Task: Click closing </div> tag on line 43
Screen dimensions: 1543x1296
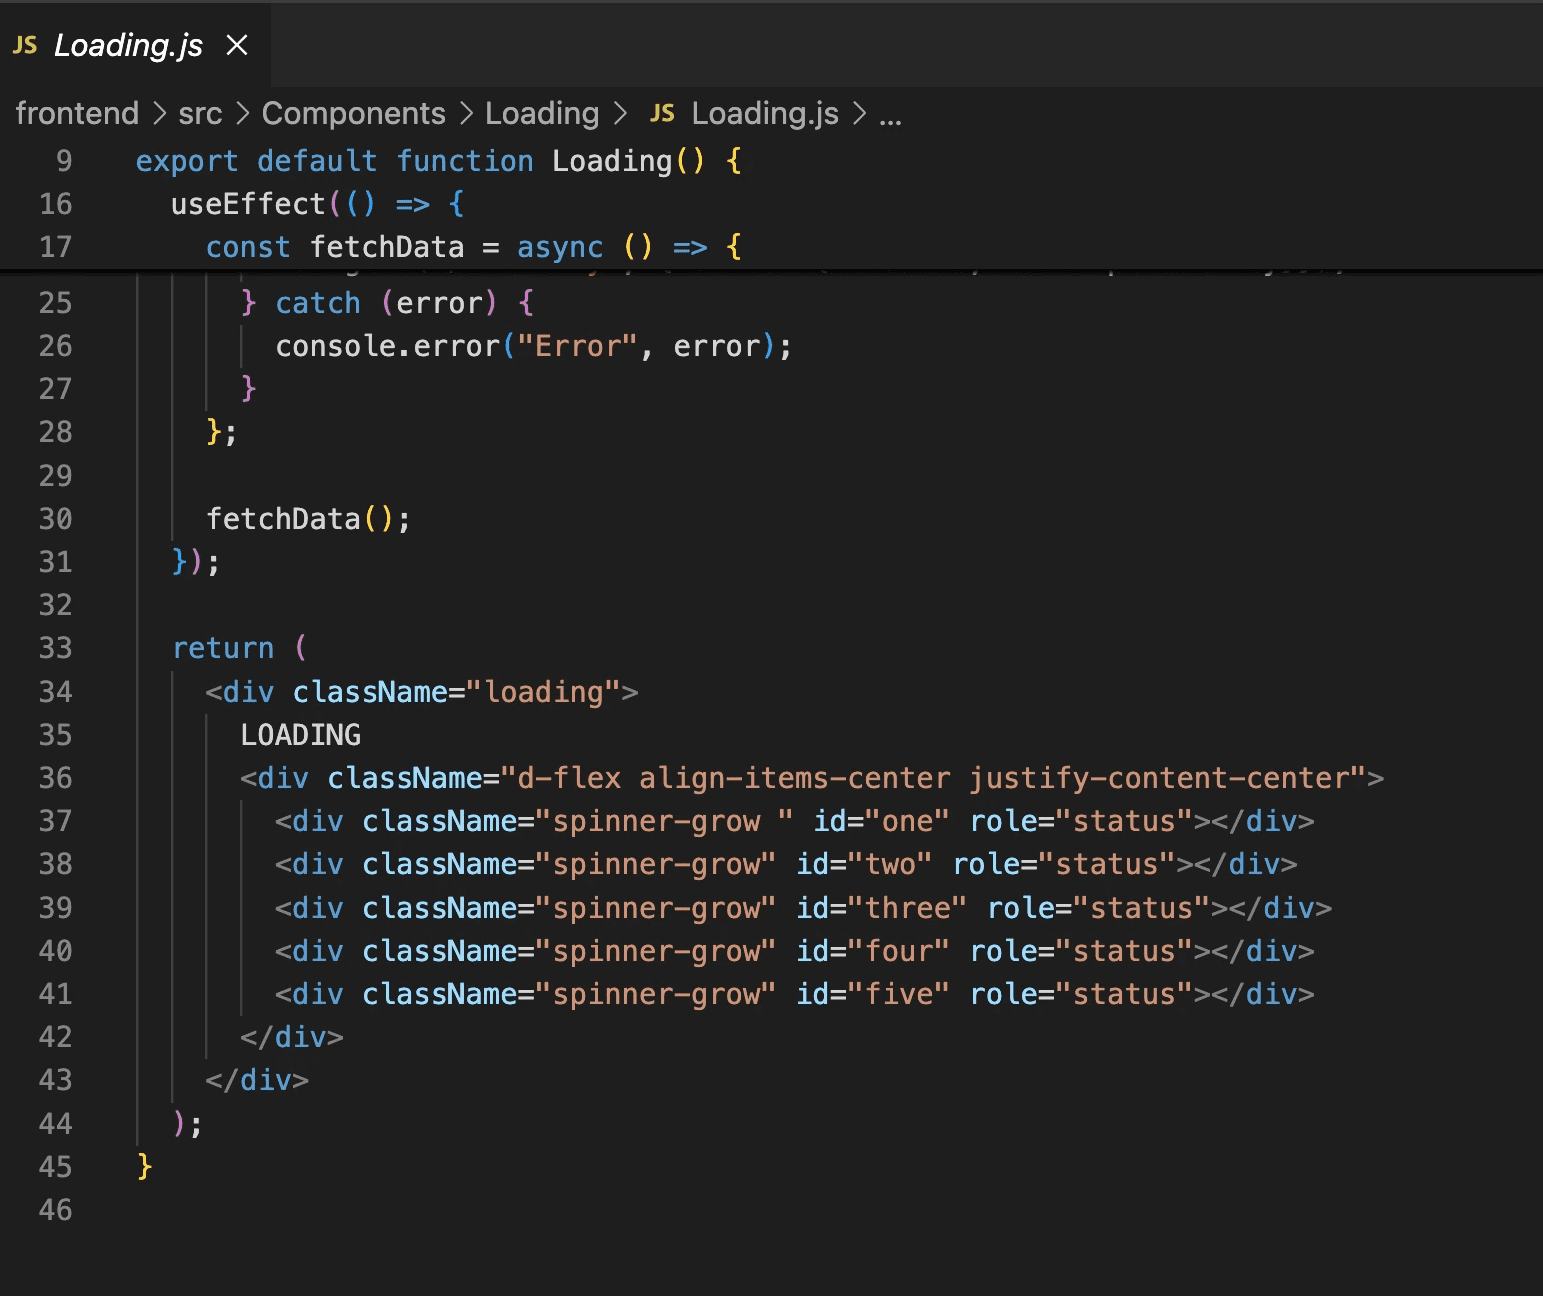Action: (x=257, y=1080)
